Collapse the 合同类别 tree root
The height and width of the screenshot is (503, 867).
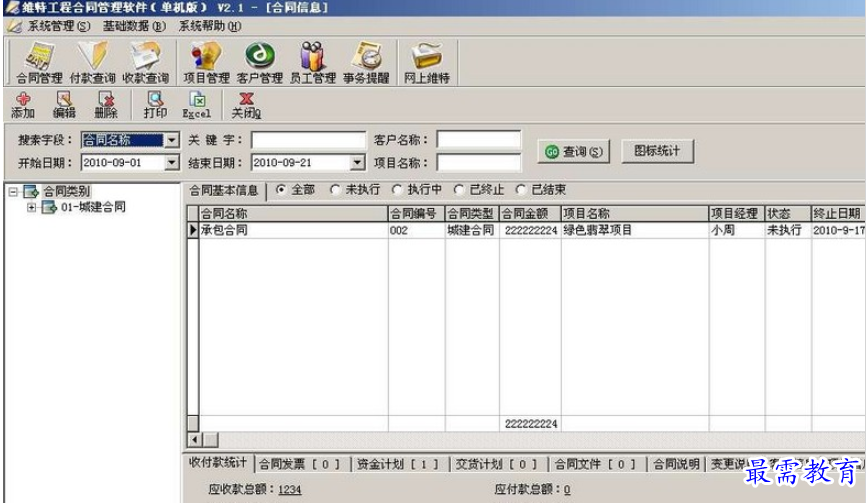tap(13, 192)
